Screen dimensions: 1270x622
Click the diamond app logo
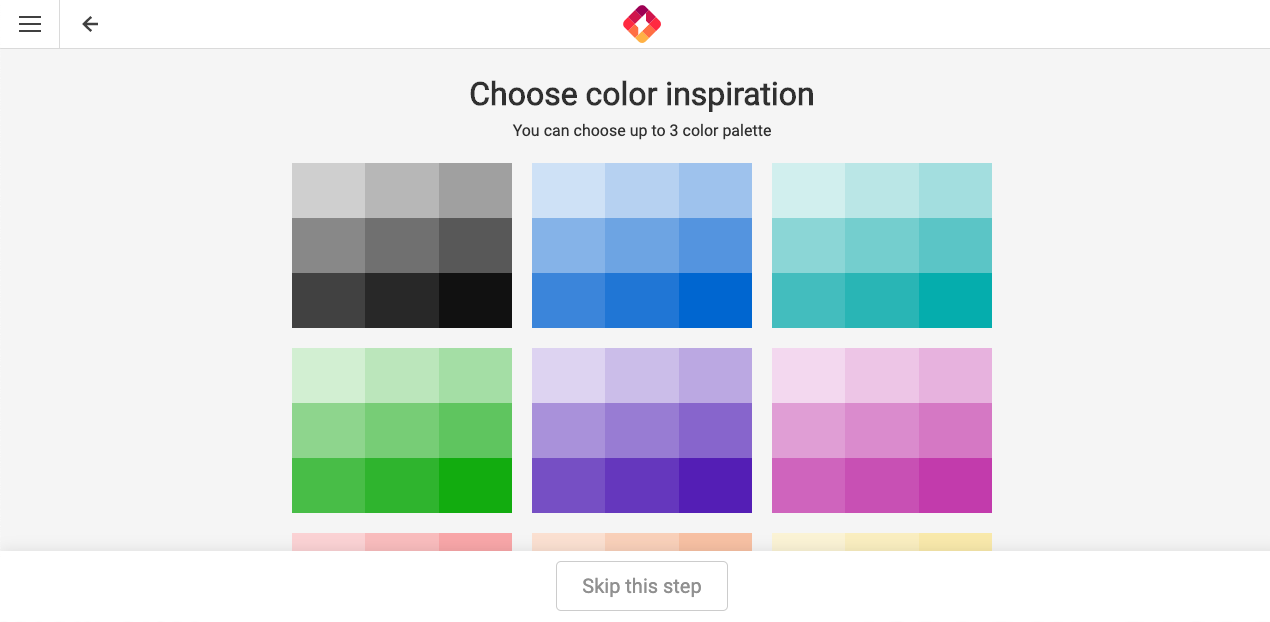tap(641, 23)
